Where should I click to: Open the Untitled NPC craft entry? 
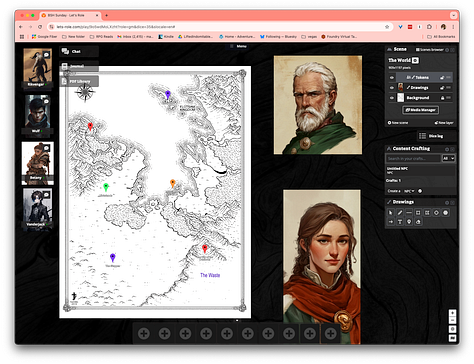point(420,170)
